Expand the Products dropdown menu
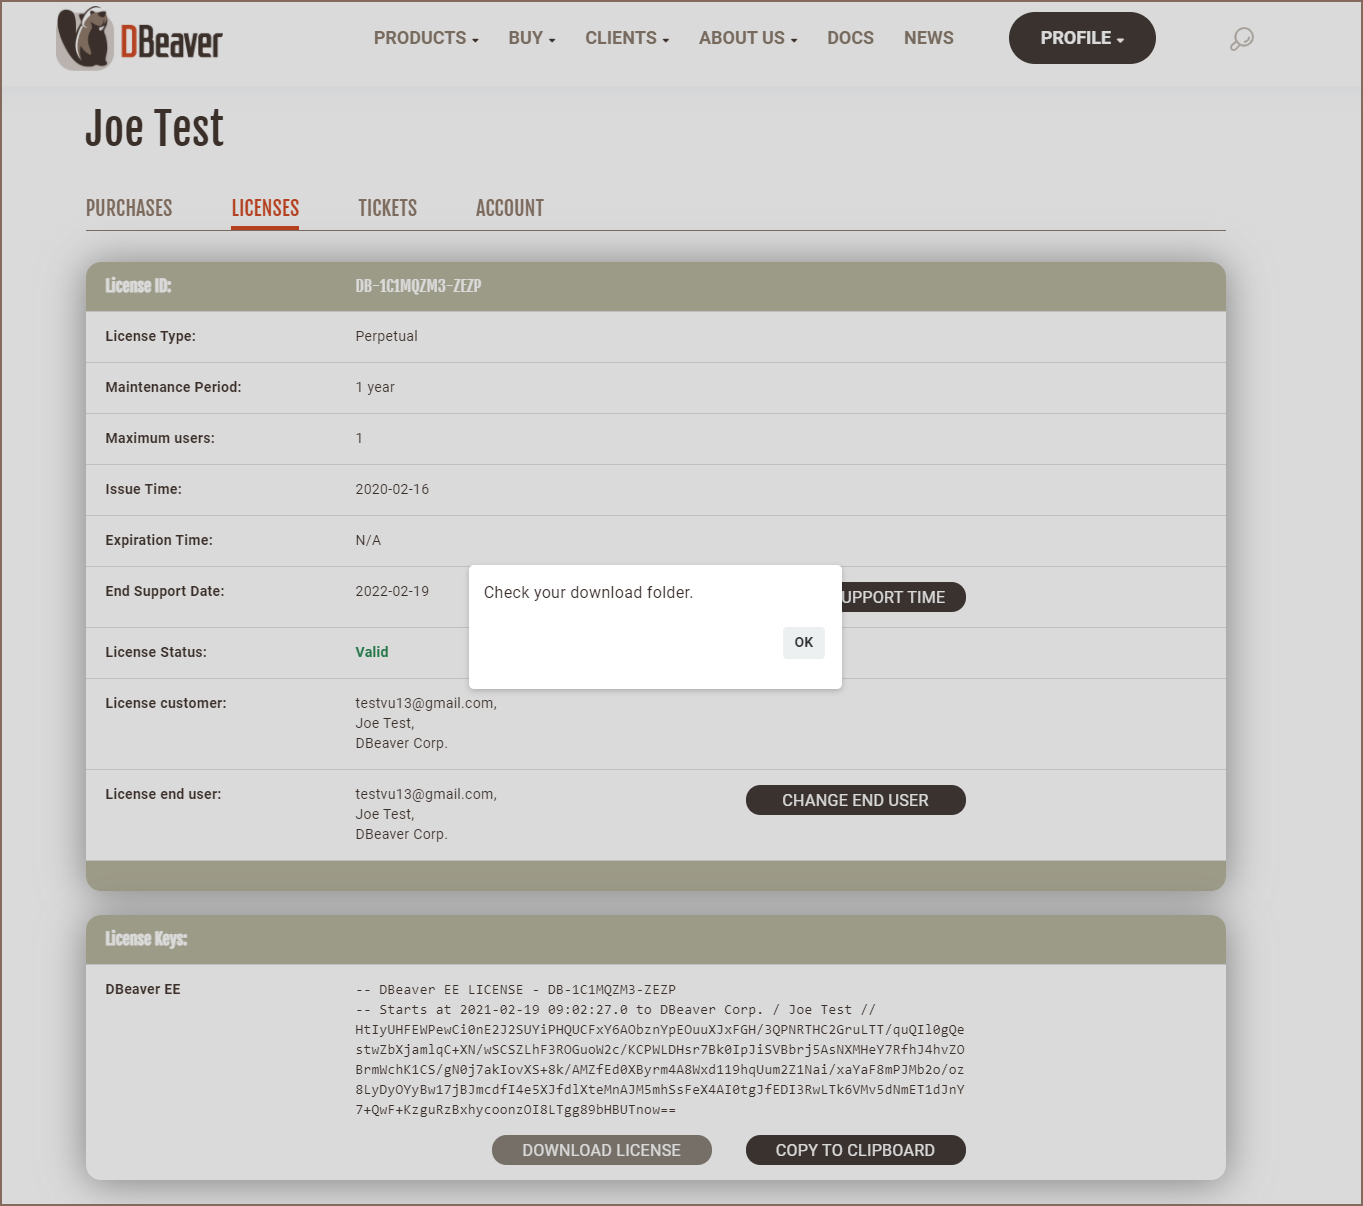 [426, 38]
